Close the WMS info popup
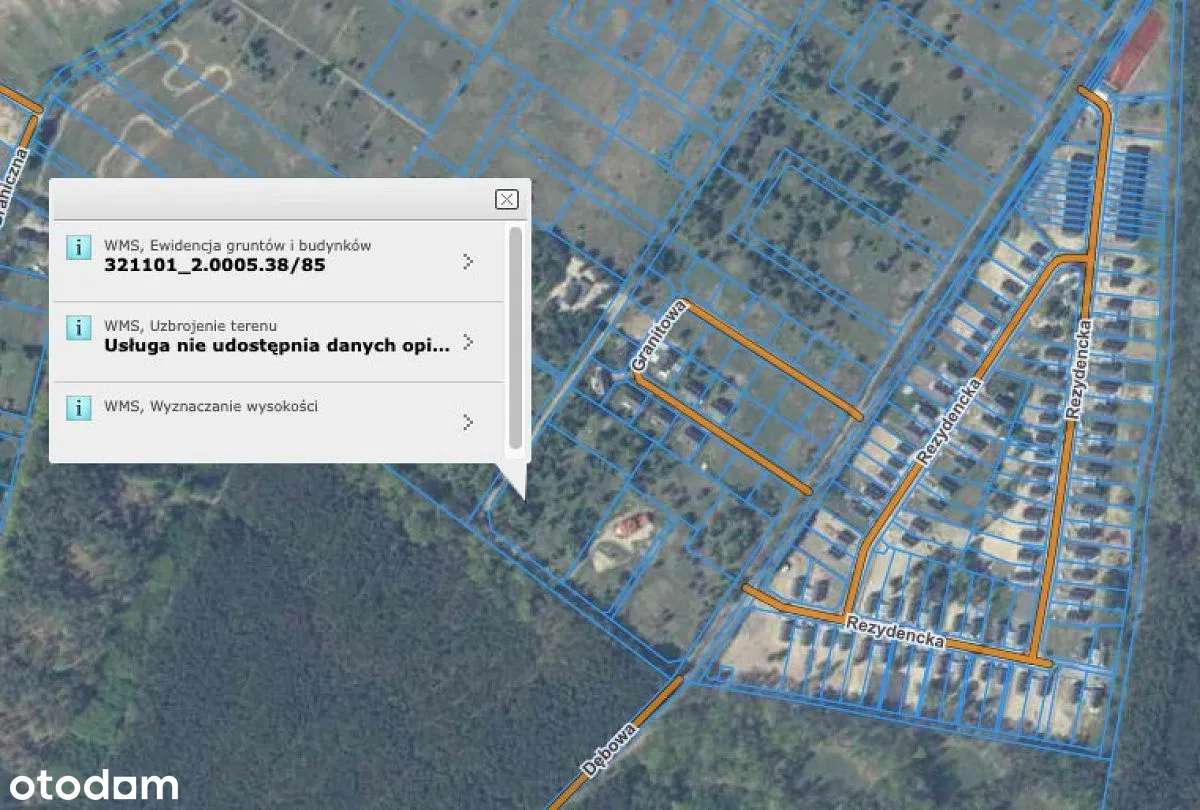 coord(507,199)
